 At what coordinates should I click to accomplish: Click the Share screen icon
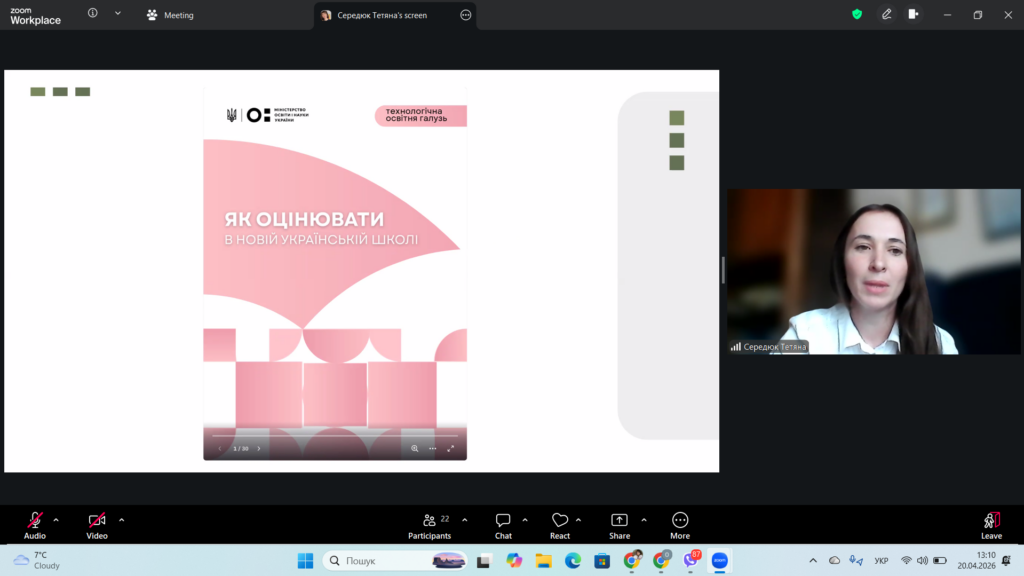point(619,525)
